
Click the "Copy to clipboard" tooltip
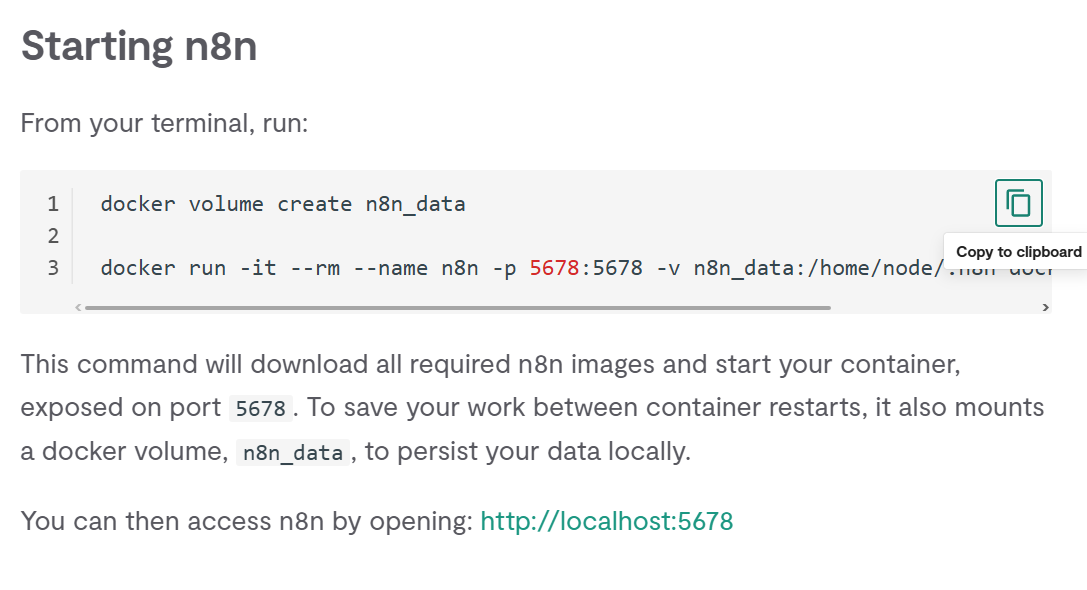coord(1018,252)
